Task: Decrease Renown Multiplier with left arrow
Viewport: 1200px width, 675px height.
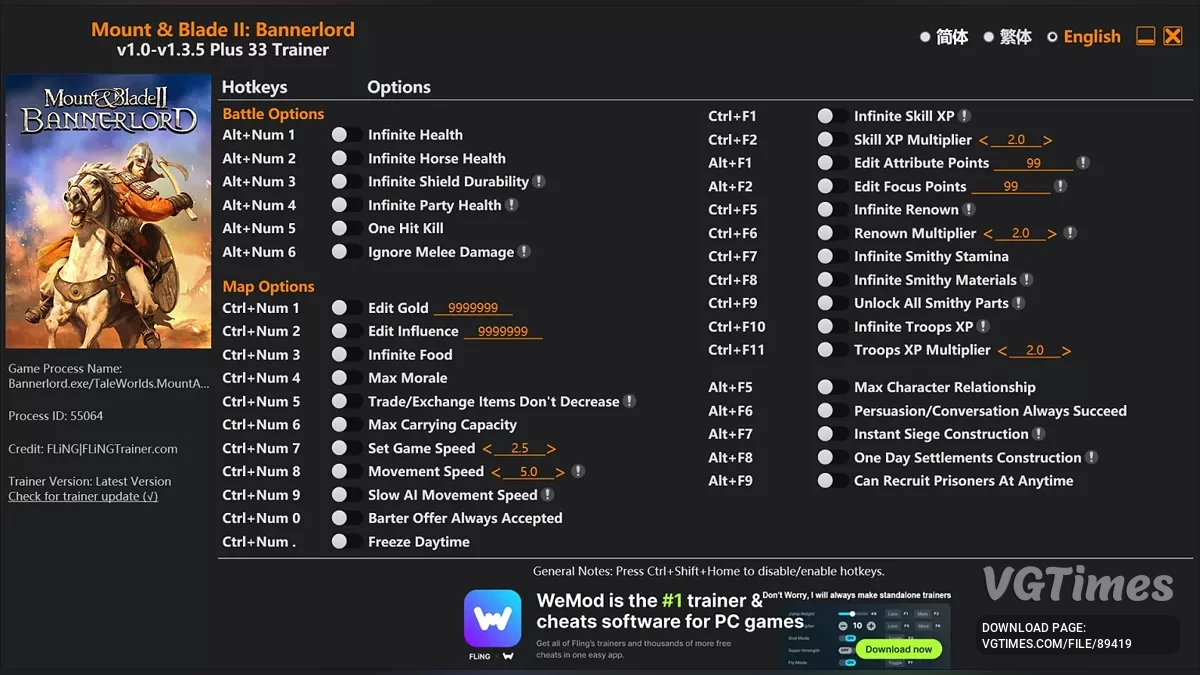Action: 988,234
